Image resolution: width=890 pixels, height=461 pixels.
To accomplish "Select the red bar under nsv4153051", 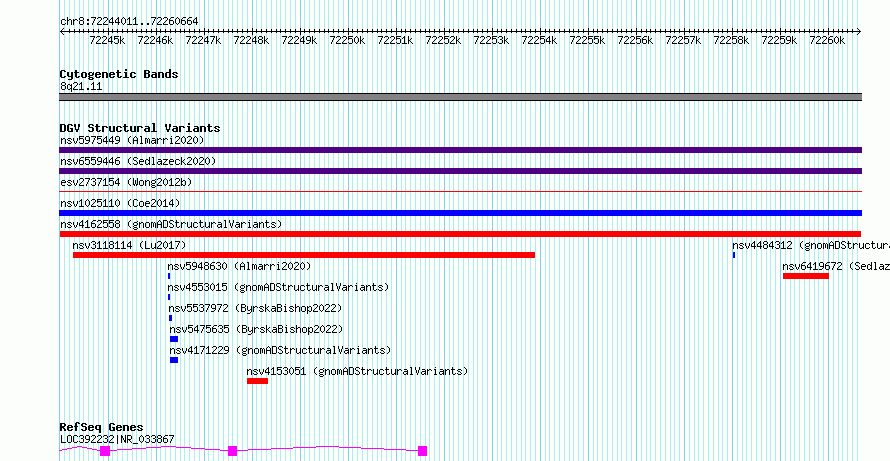I will 257,381.
